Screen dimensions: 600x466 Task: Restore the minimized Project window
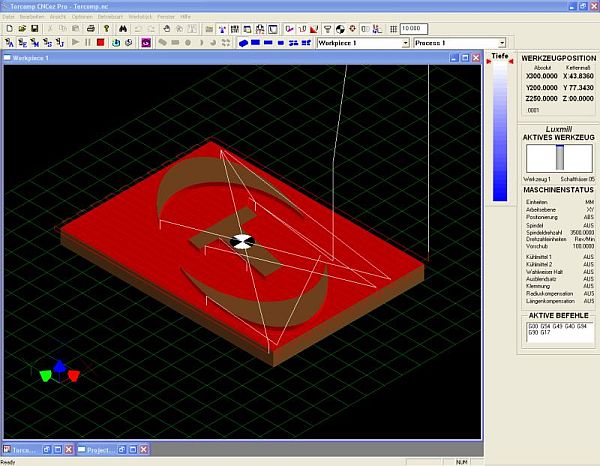pyautogui.click(x=101, y=450)
